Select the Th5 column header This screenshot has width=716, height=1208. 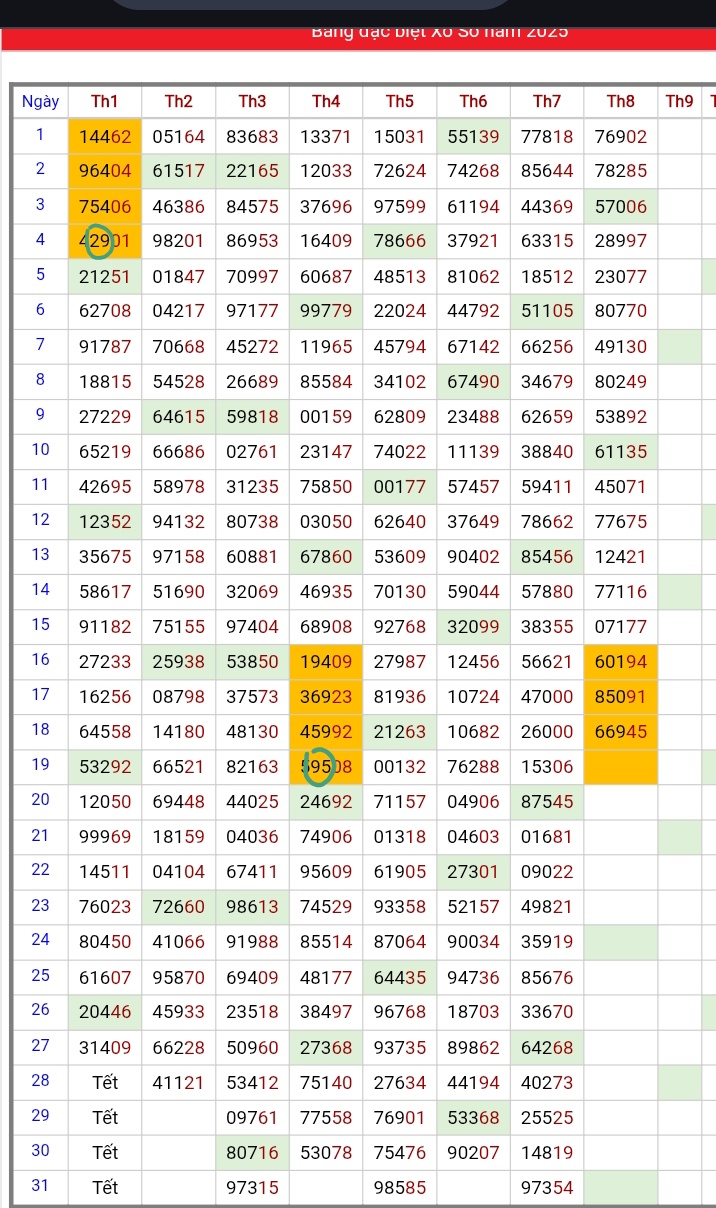click(399, 101)
